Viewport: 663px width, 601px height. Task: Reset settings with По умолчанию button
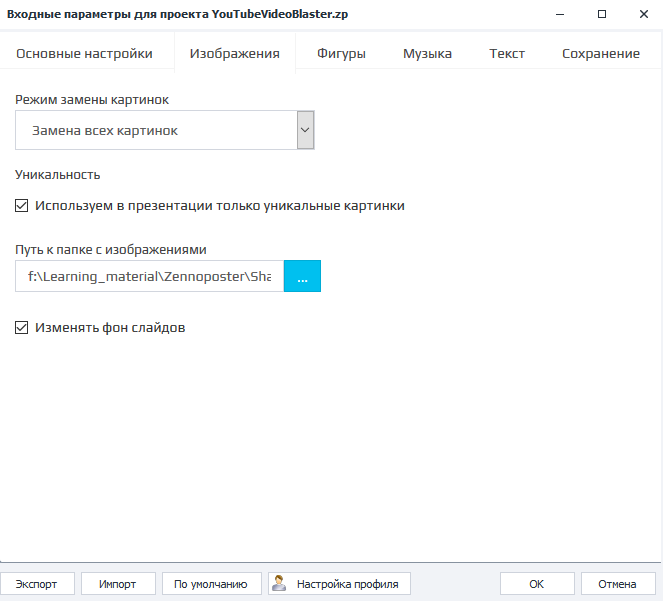[x=211, y=584]
